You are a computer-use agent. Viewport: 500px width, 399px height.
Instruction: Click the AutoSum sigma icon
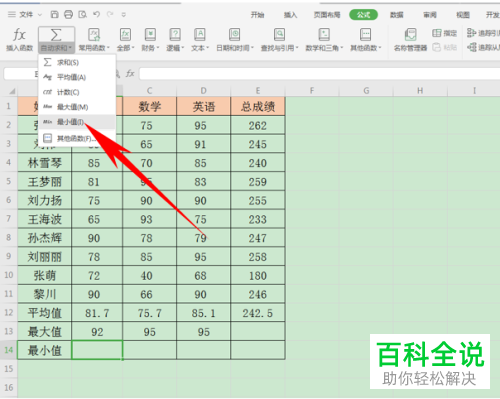click(x=56, y=35)
